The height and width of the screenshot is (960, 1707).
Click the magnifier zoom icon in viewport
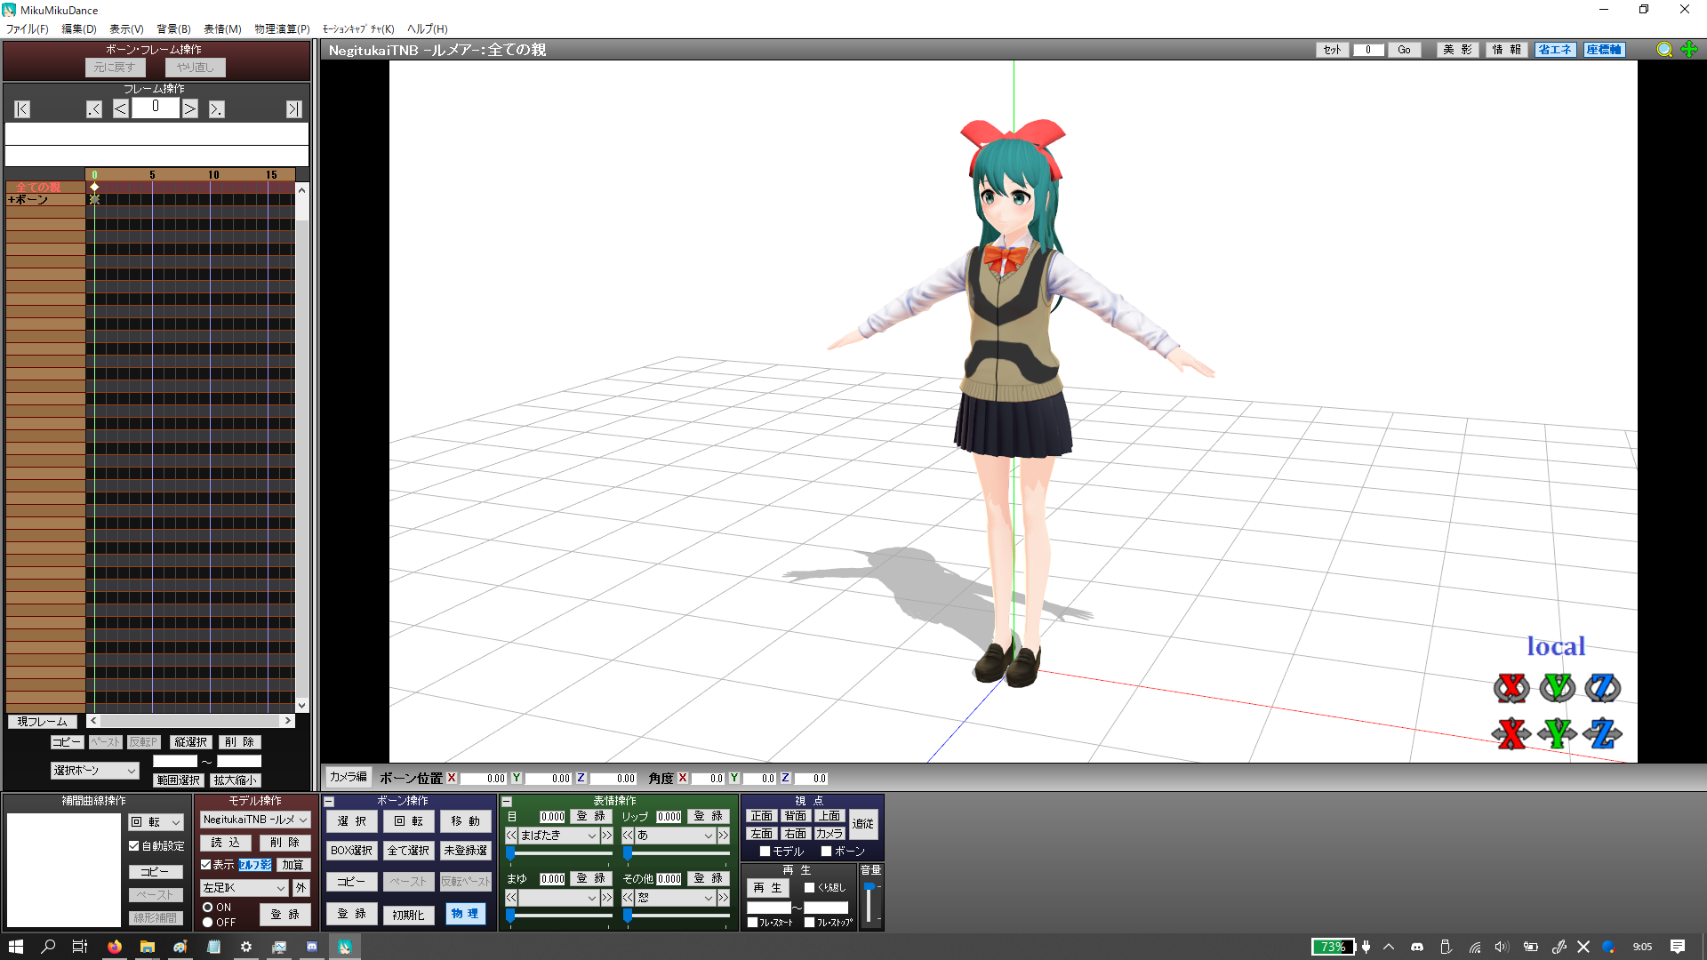(x=1664, y=50)
